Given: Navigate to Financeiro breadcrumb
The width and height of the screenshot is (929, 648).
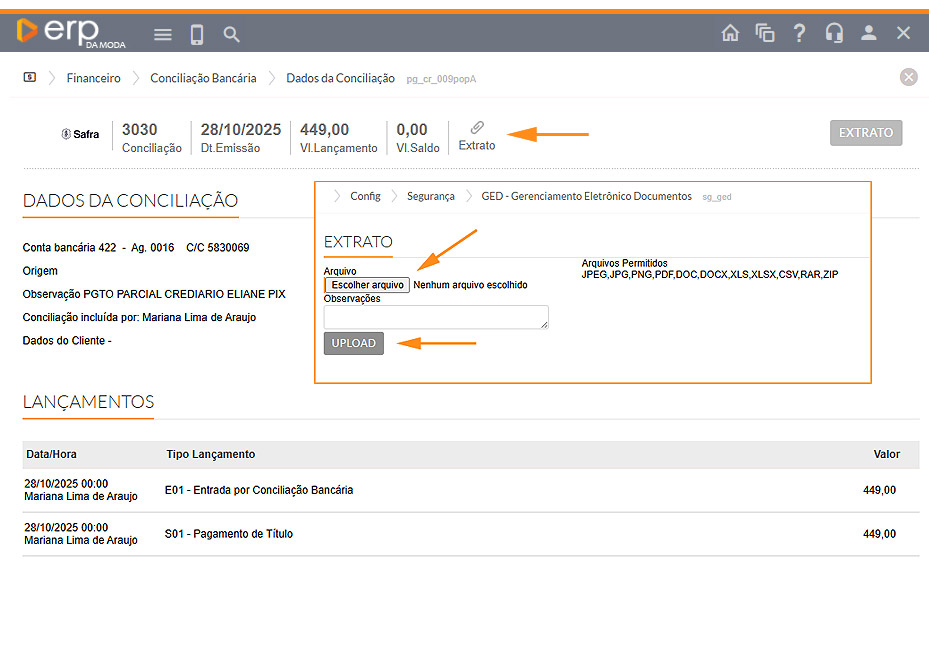Looking at the screenshot, I should 93,78.
